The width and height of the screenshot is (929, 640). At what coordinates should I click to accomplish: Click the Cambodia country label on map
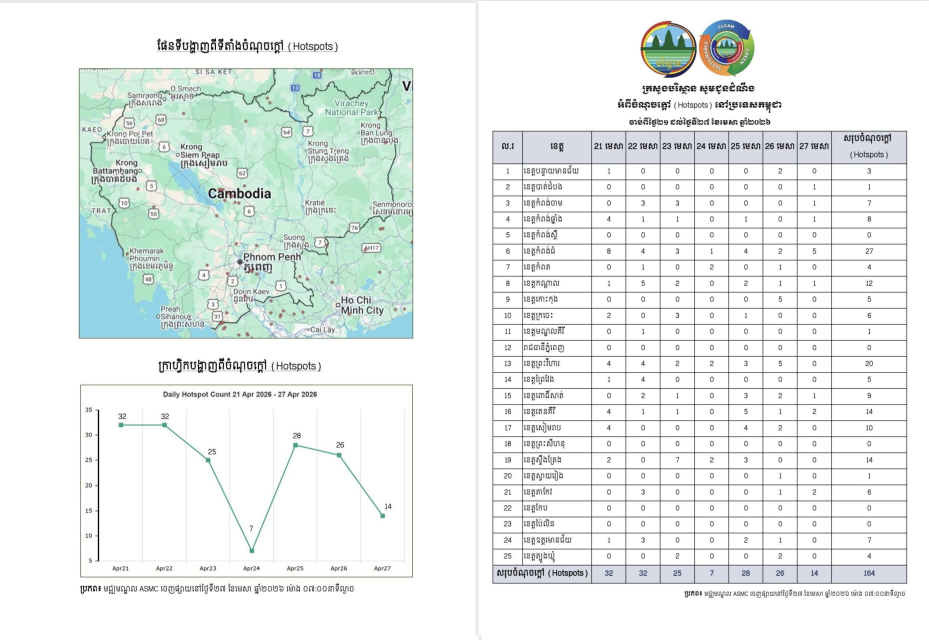[239, 193]
